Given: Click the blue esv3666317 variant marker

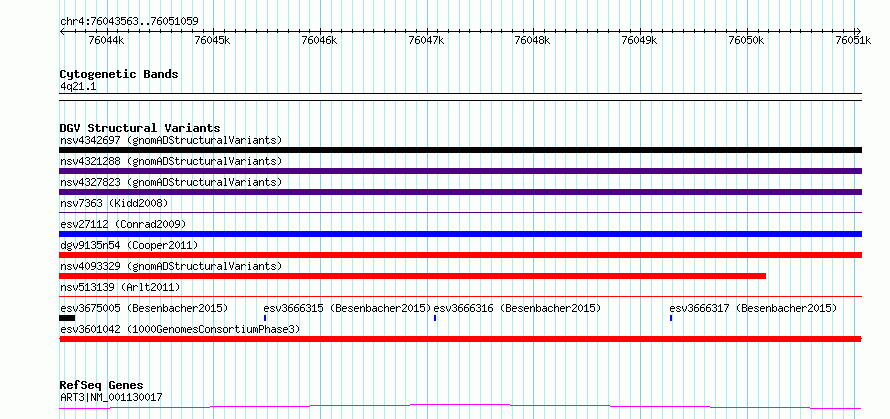Looking at the screenshot, I should coord(671,318).
